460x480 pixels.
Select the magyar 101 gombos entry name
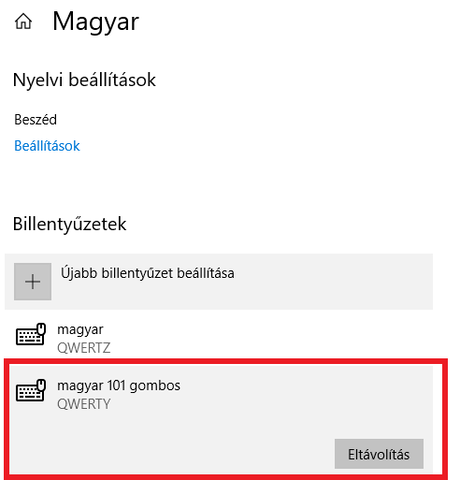click(x=119, y=386)
